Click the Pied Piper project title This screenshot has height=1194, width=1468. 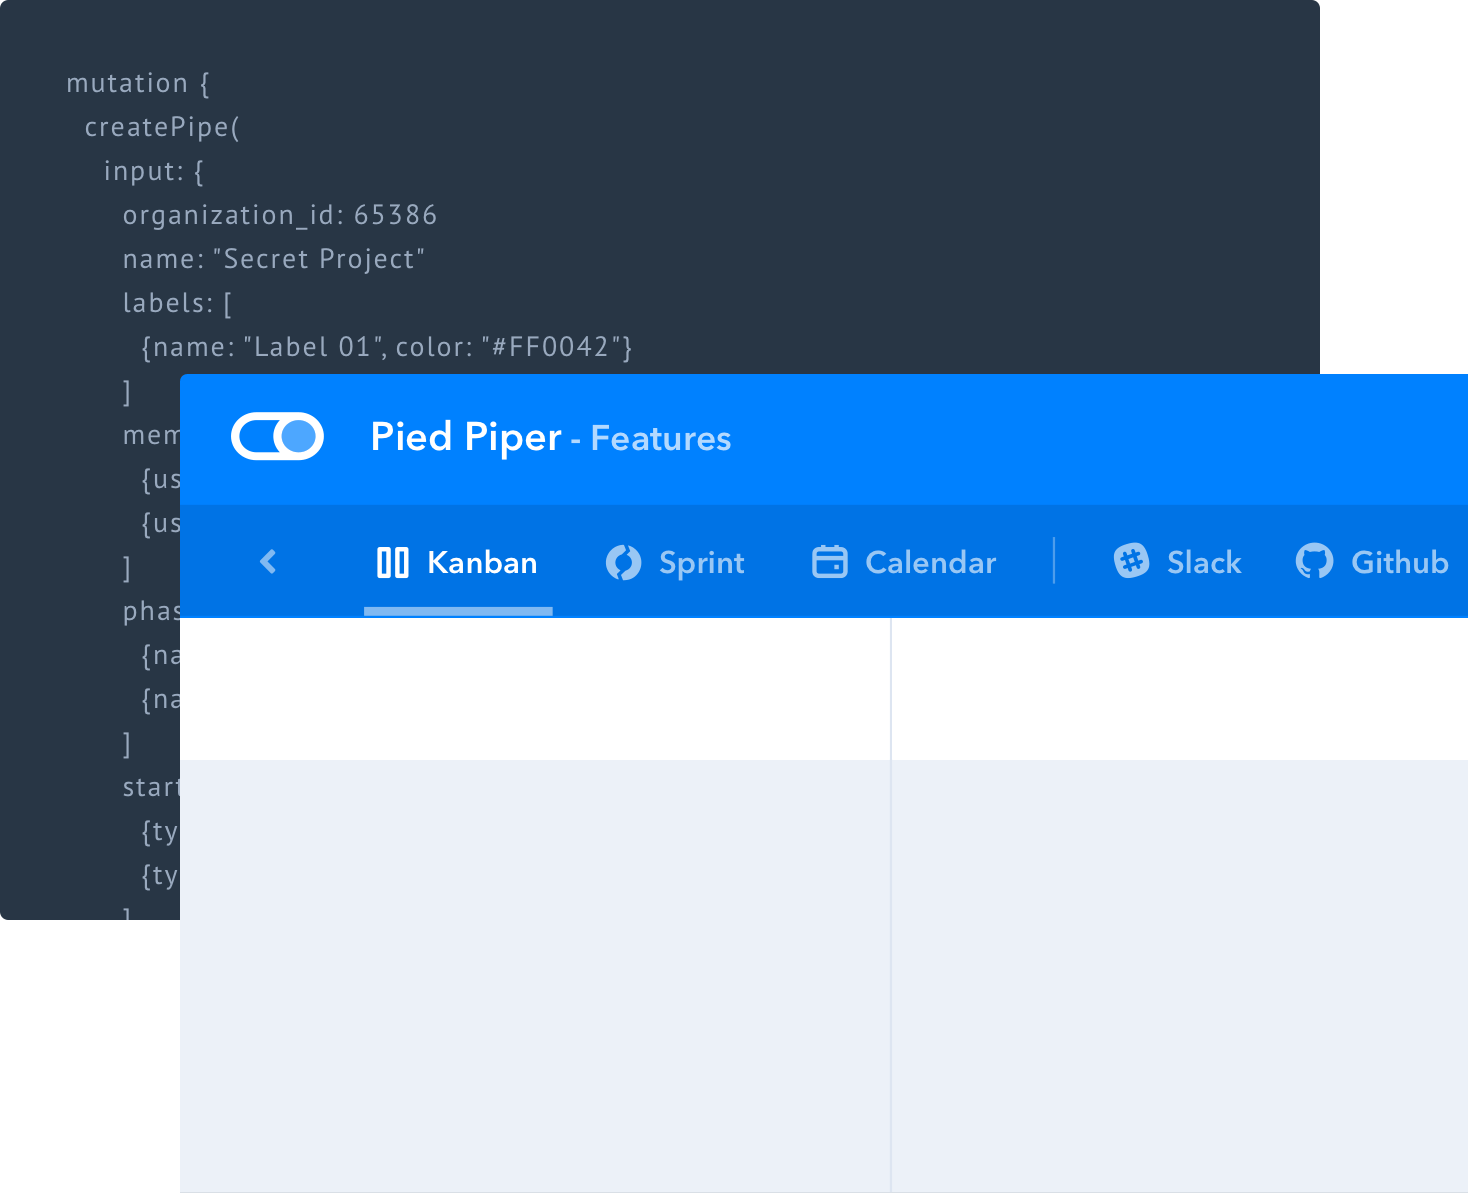[x=466, y=437]
